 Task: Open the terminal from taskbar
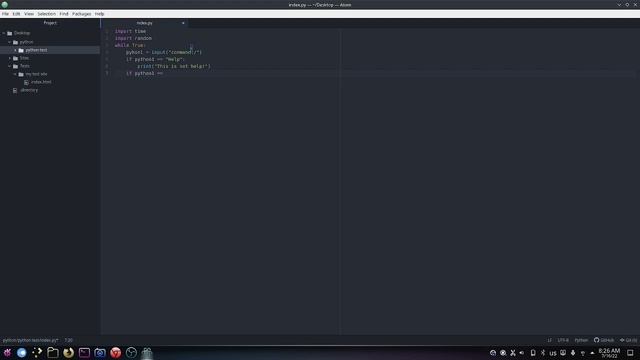[84, 353]
